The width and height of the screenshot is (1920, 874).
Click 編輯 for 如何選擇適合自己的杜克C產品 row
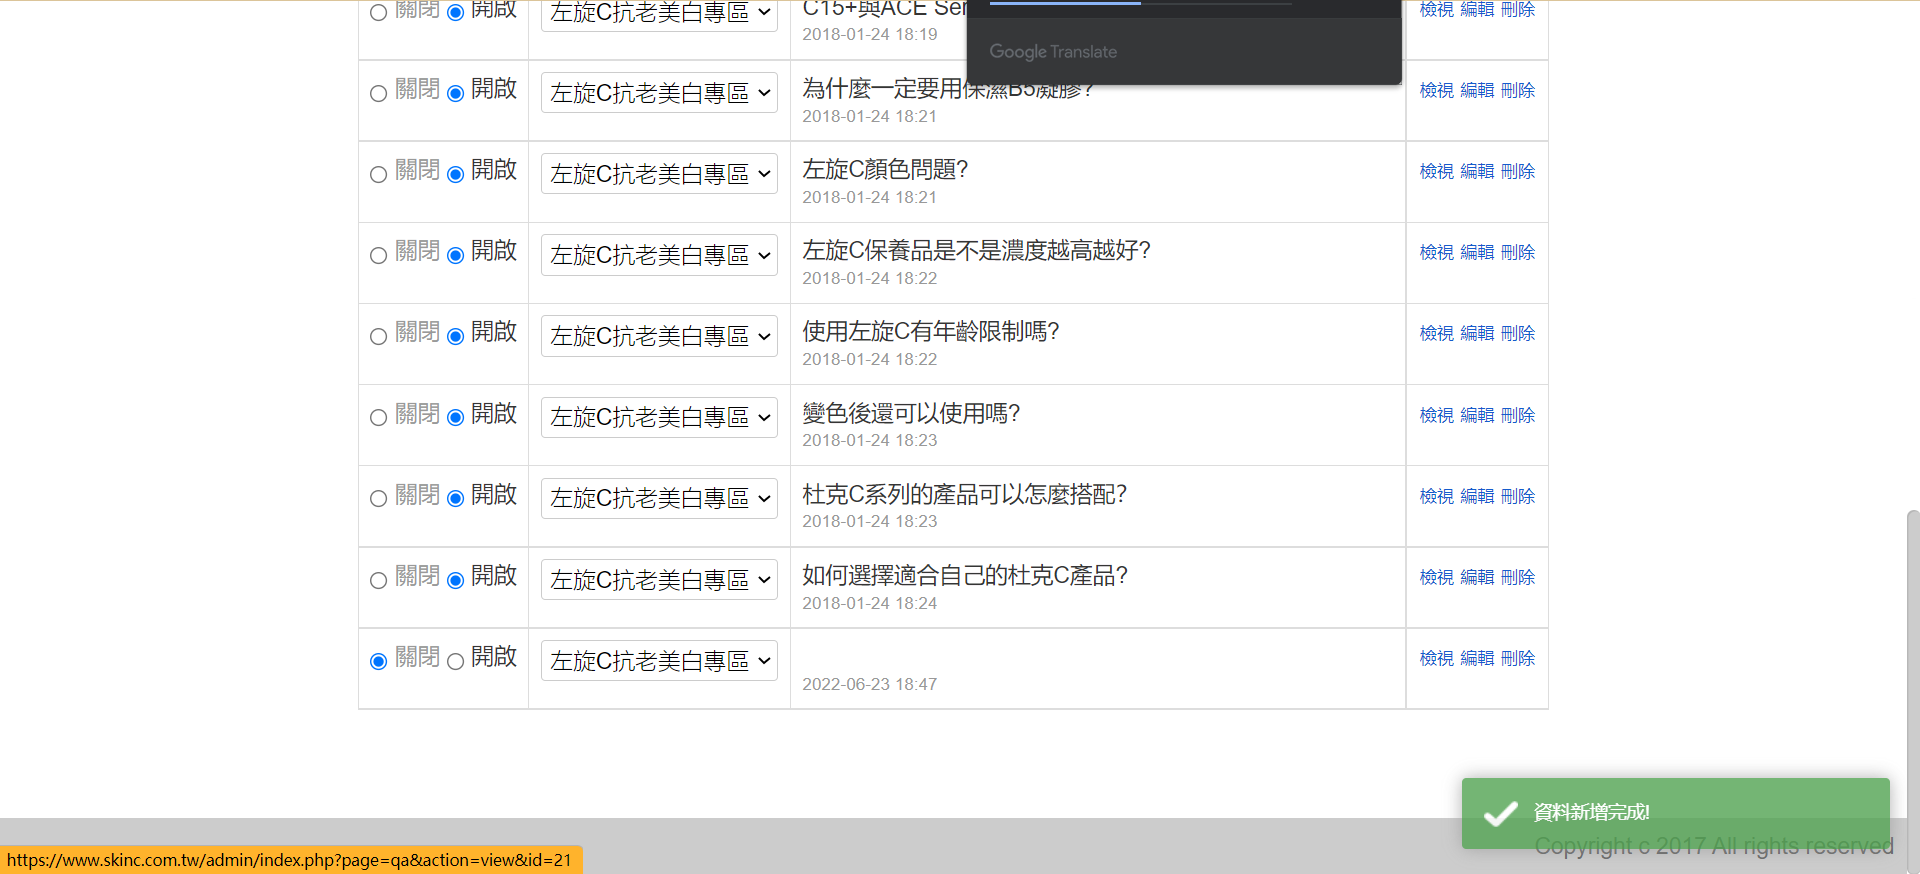(1477, 578)
